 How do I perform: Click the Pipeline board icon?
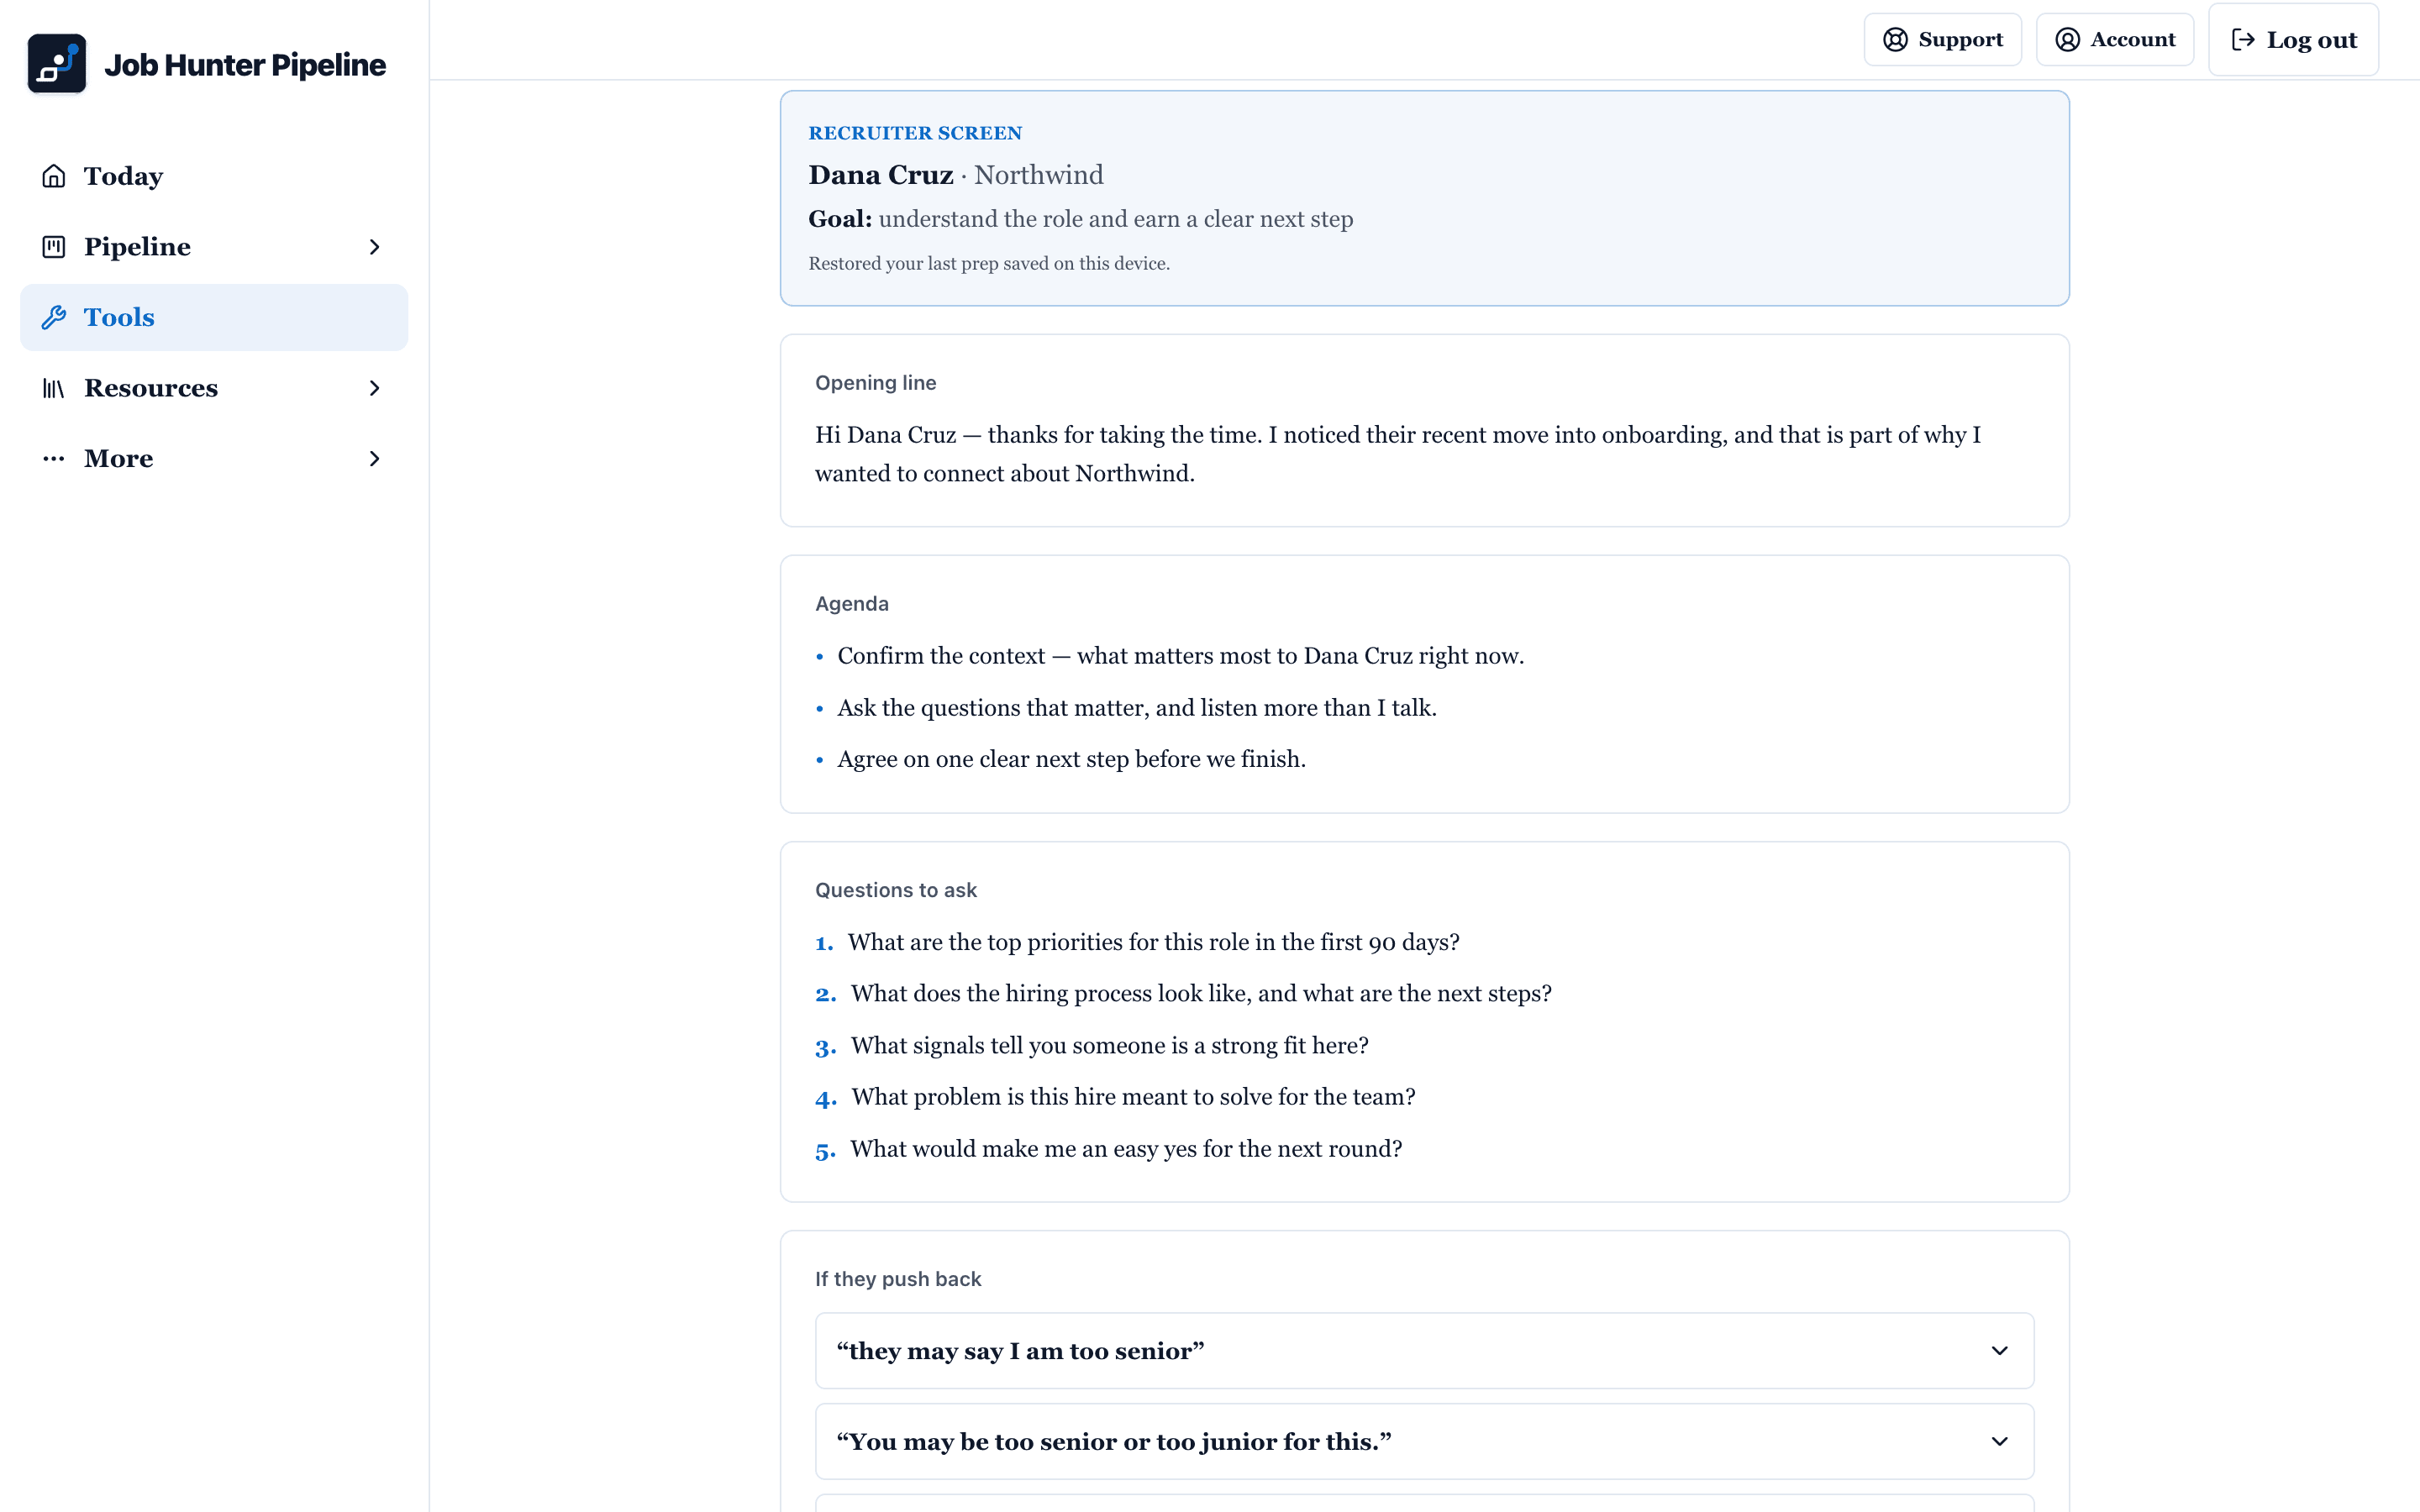(54, 247)
